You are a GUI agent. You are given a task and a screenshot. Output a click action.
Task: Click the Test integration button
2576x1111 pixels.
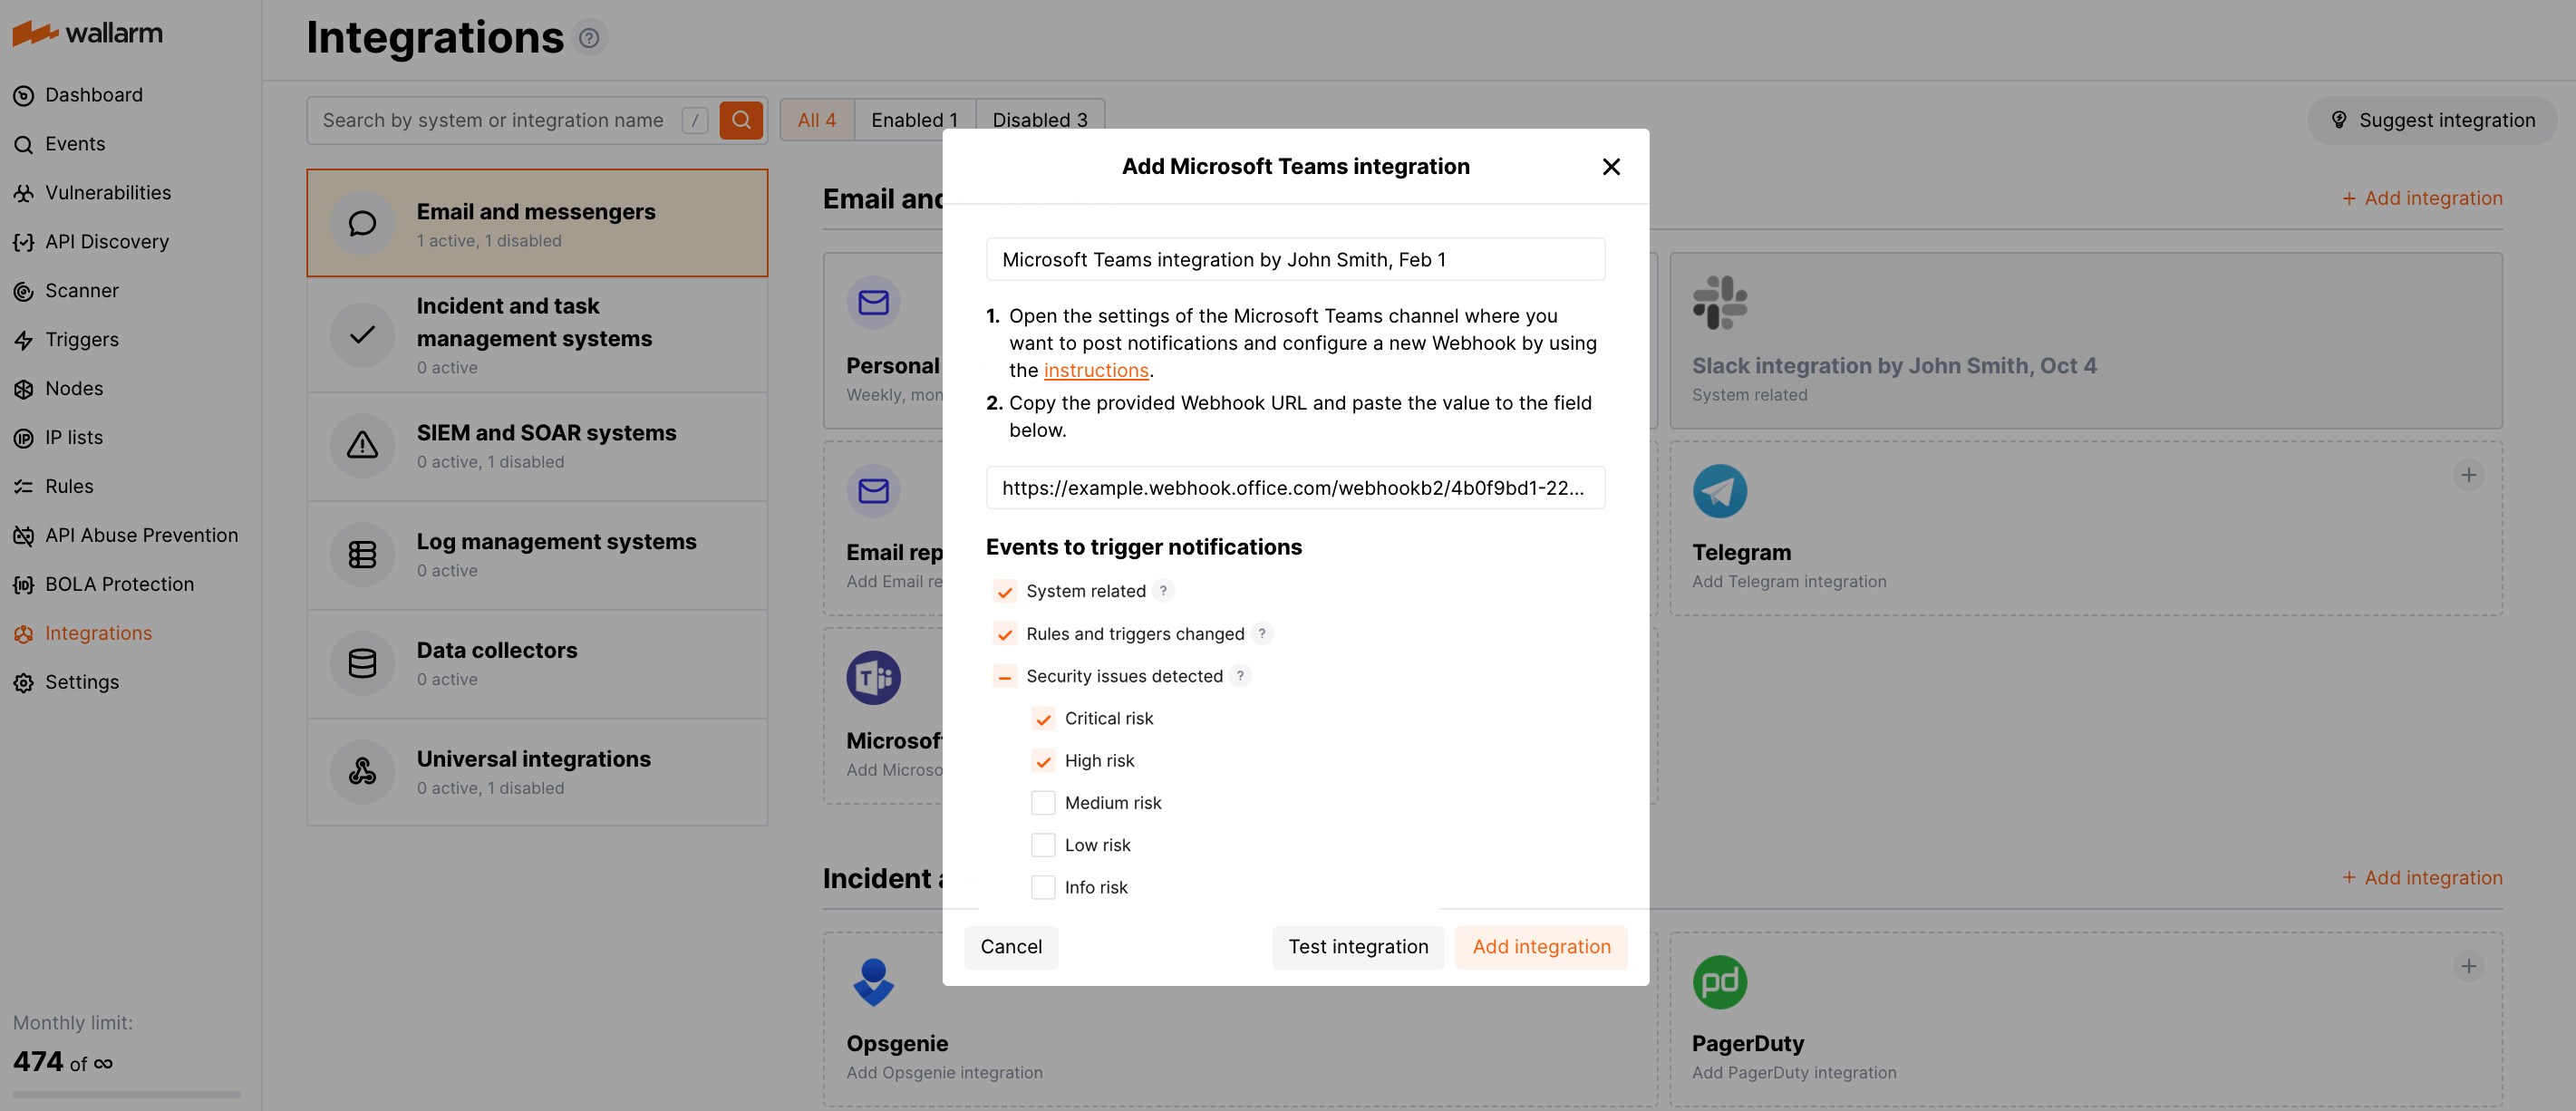click(1358, 946)
